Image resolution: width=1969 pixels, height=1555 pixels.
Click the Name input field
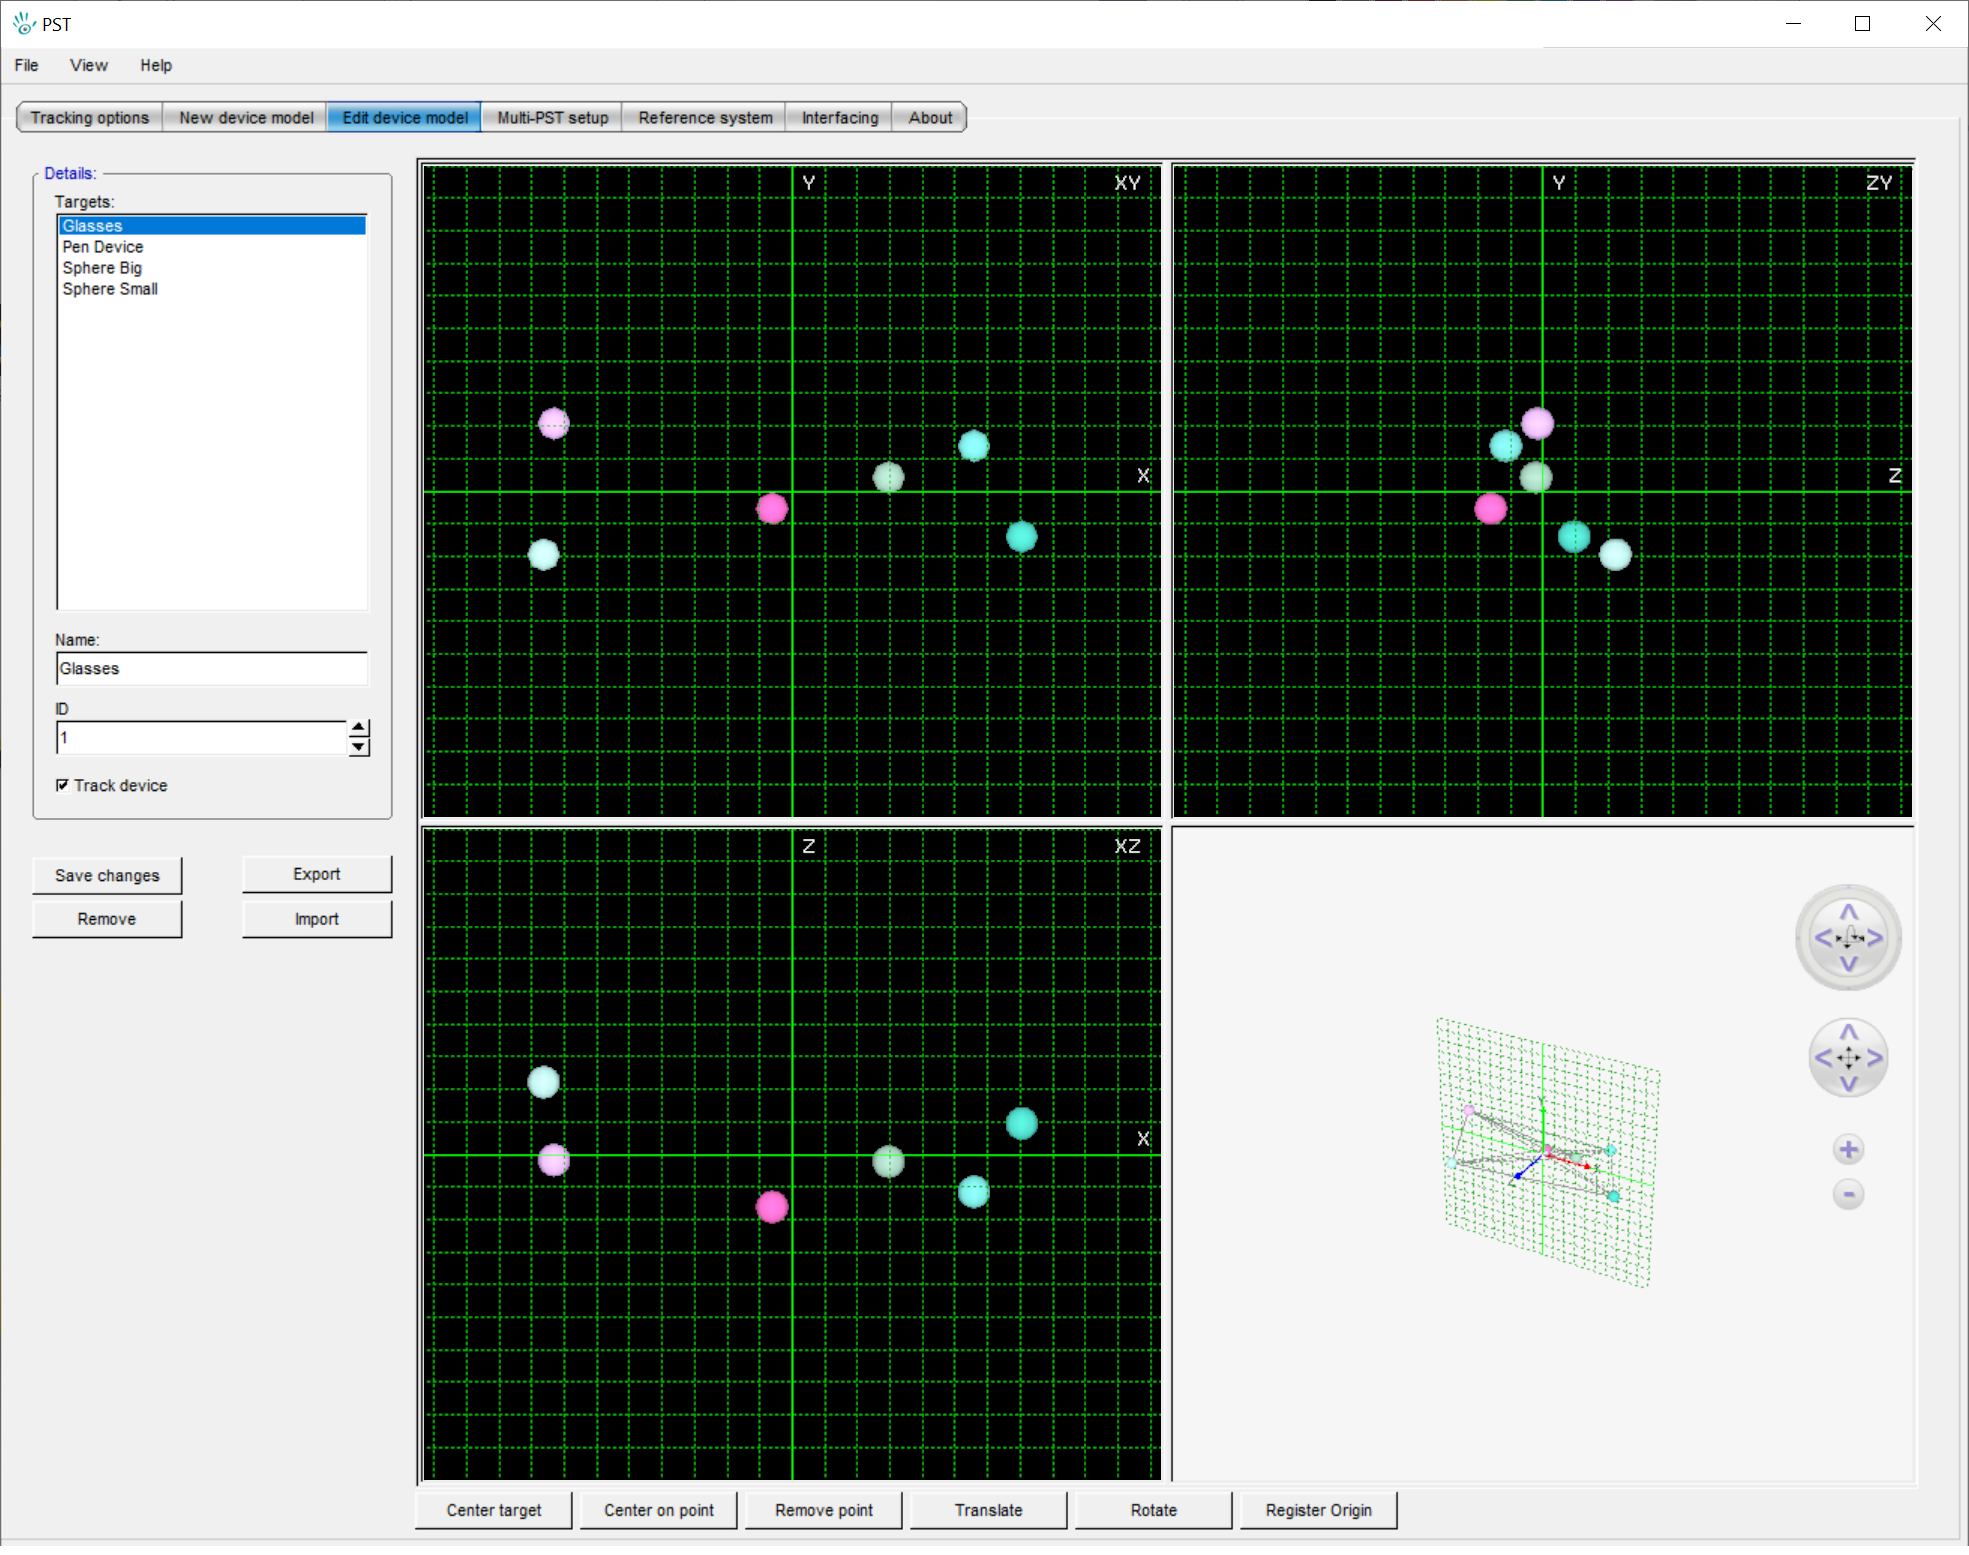[x=212, y=669]
